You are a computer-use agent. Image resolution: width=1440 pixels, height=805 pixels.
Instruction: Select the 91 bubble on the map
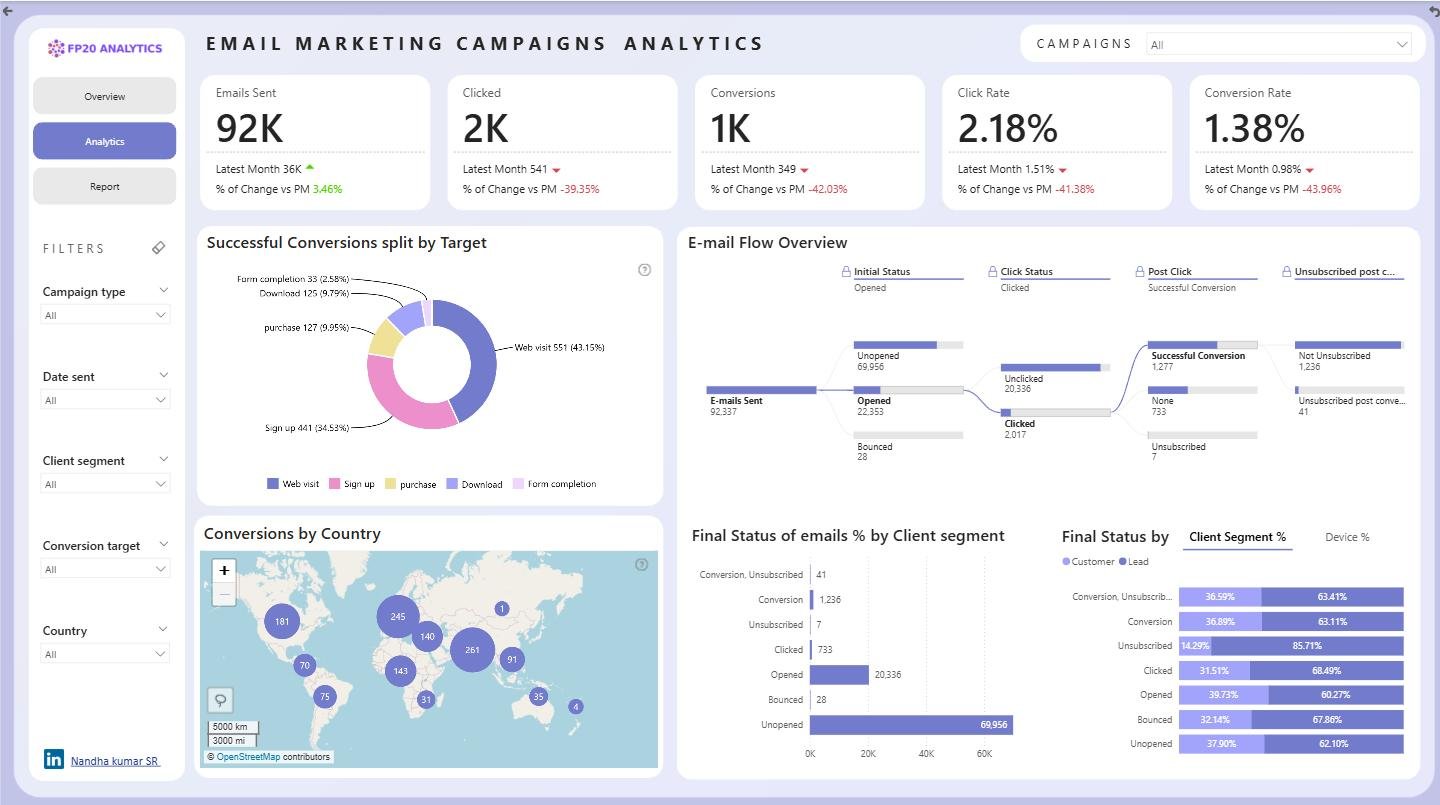512,659
